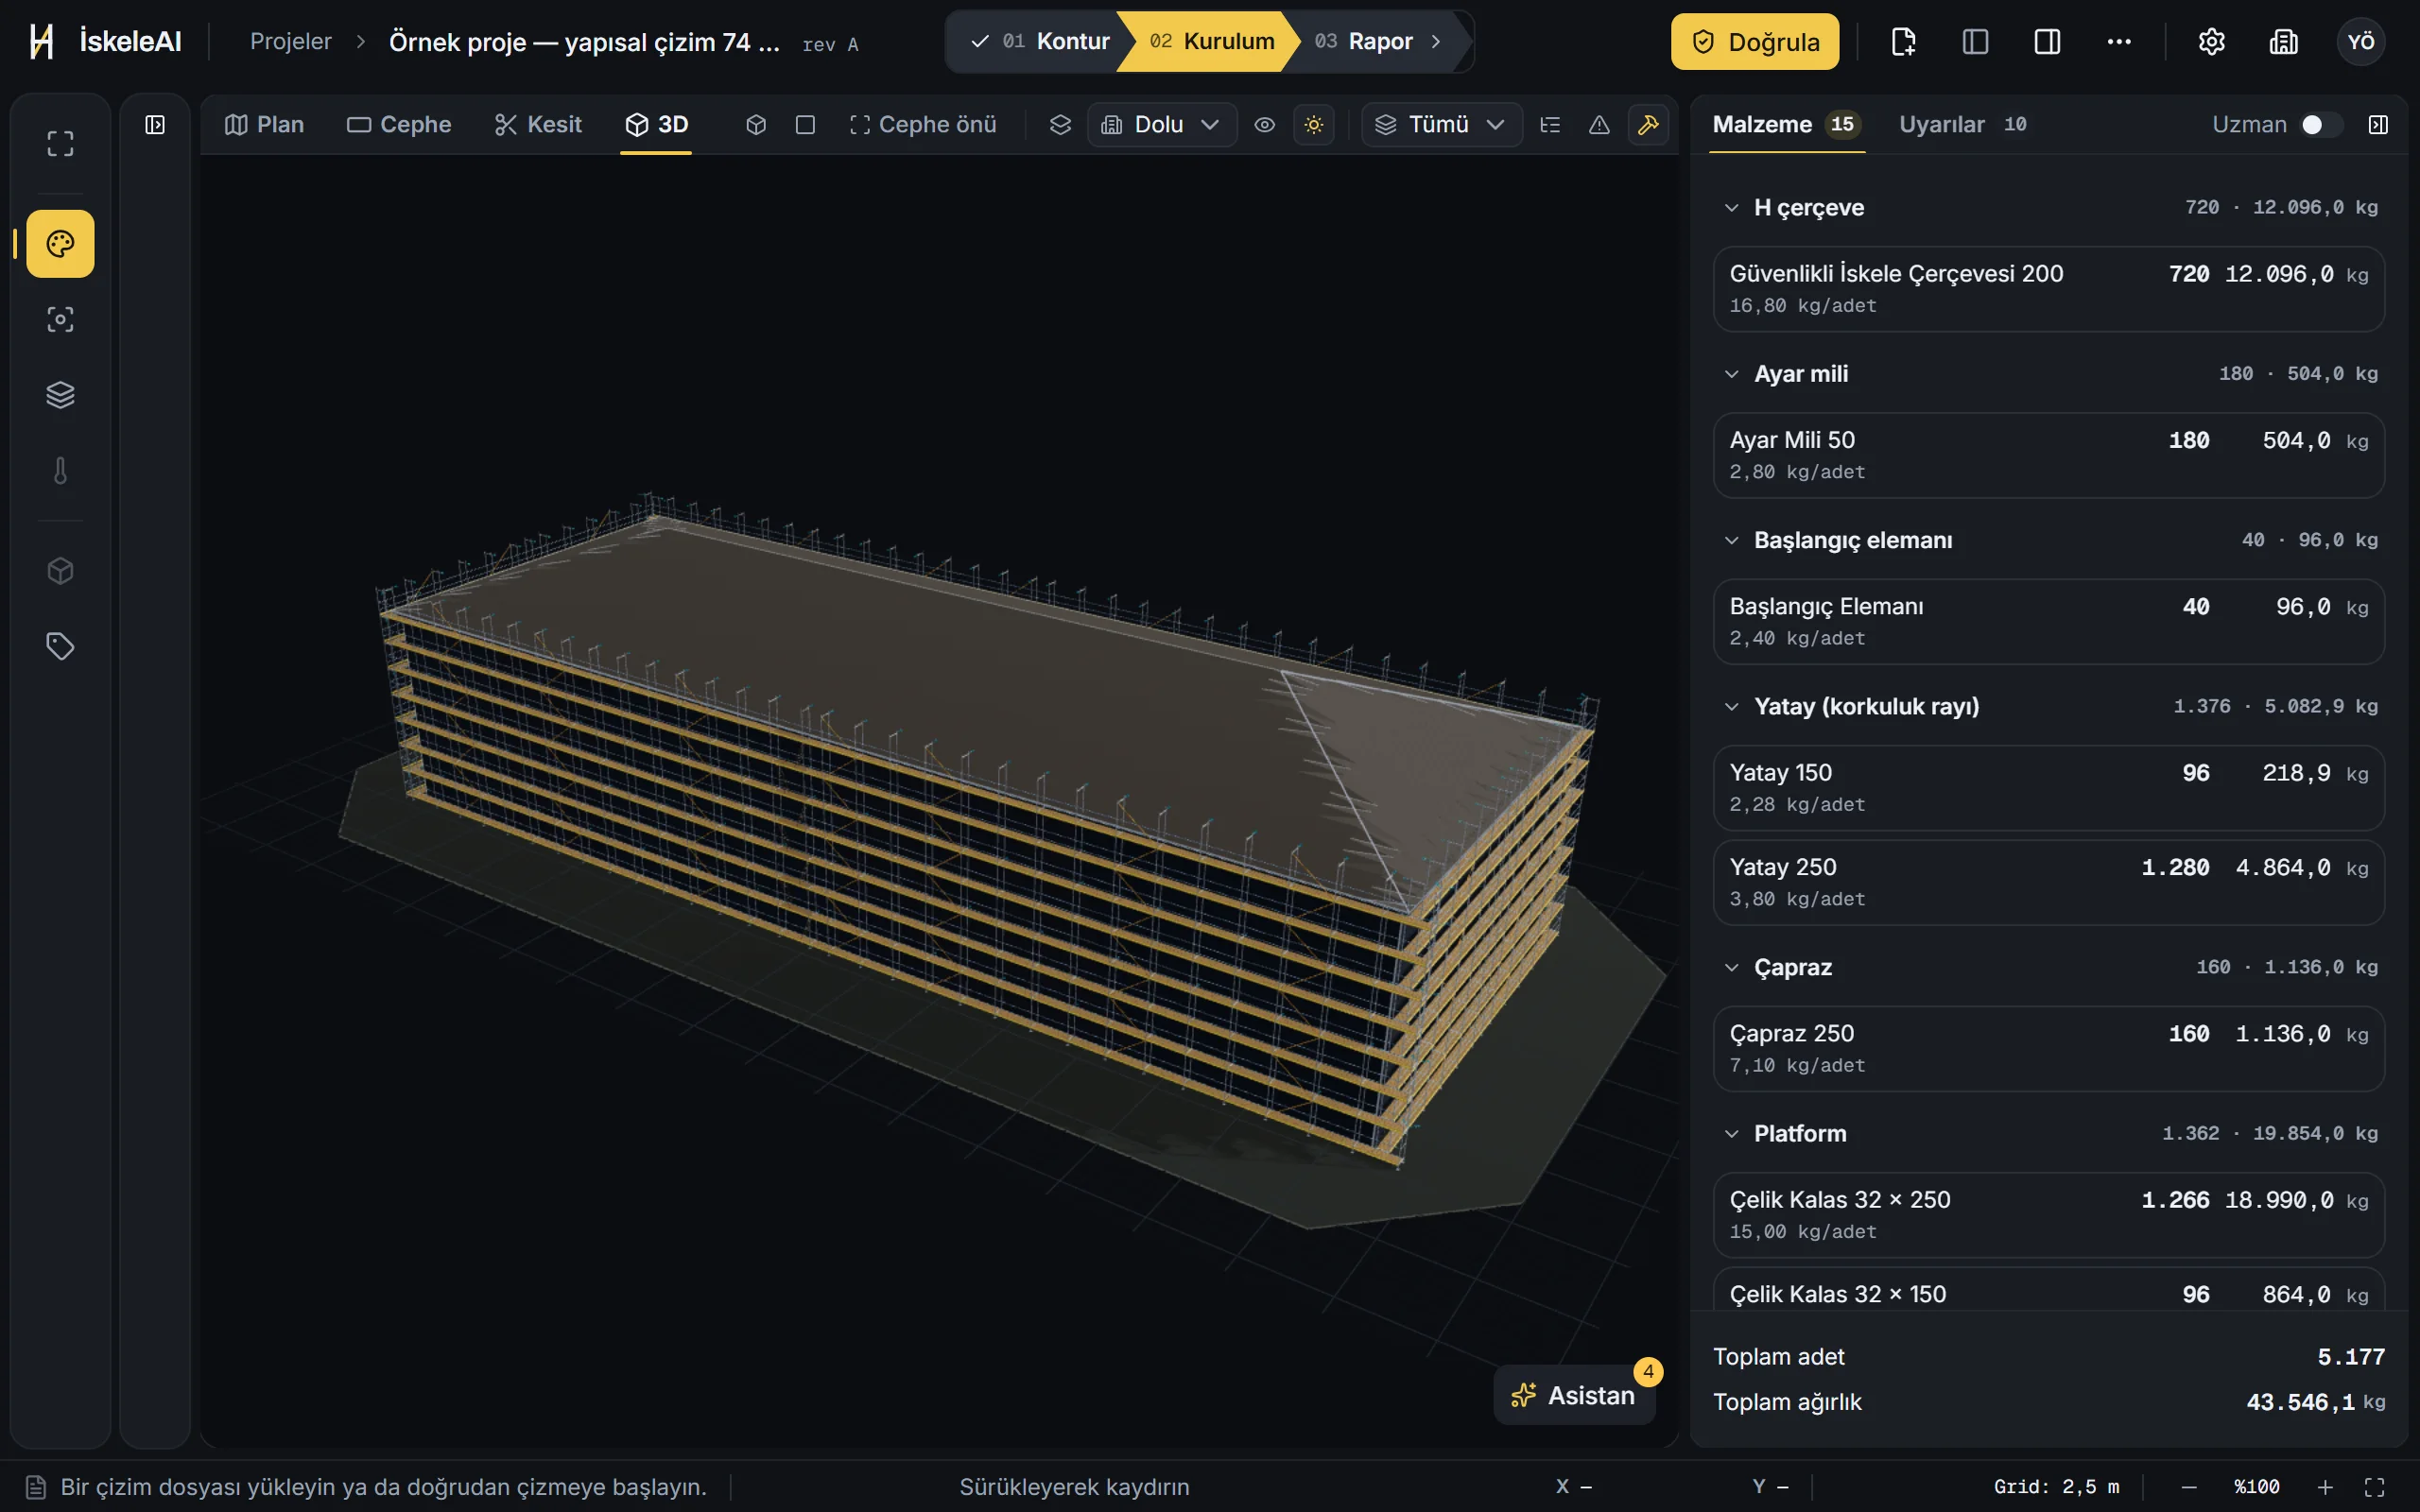This screenshot has height=1512, width=2420.
Task: Collapse the Platform group
Action: point(1732,1134)
